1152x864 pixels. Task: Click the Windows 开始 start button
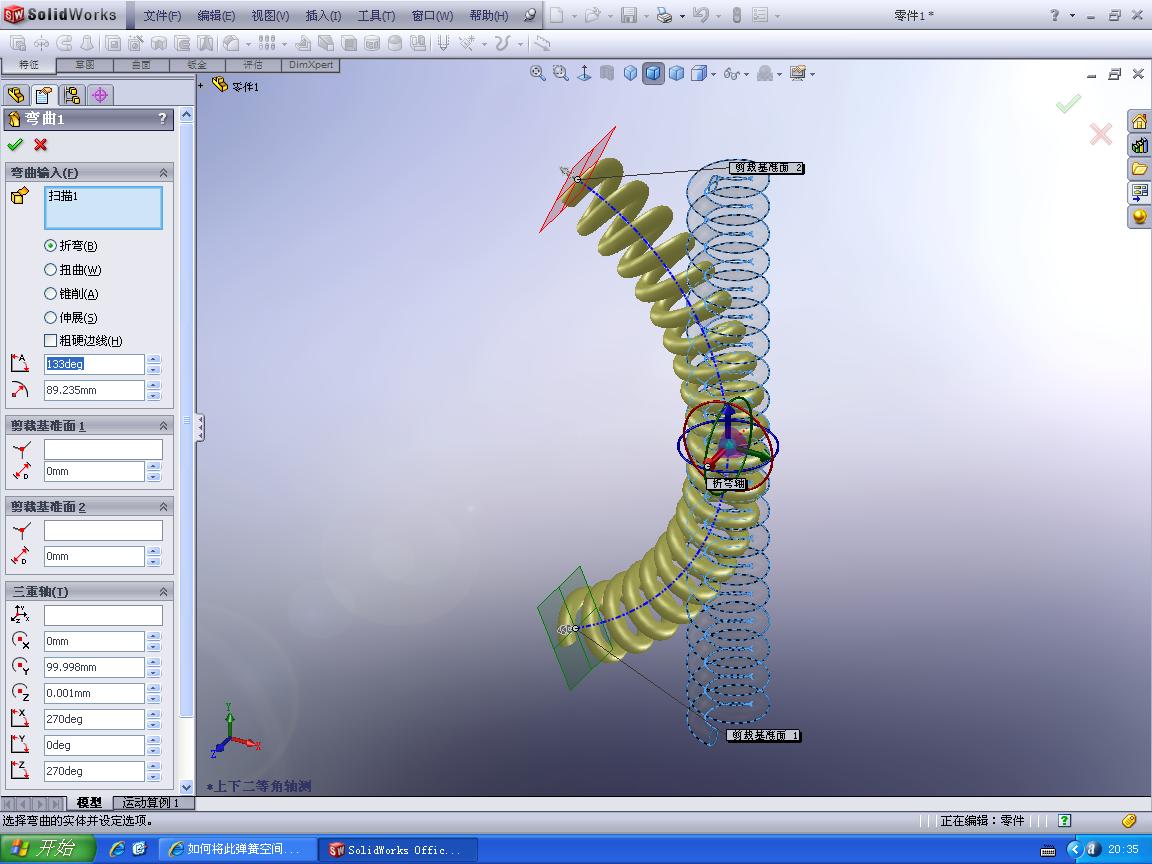(48, 849)
